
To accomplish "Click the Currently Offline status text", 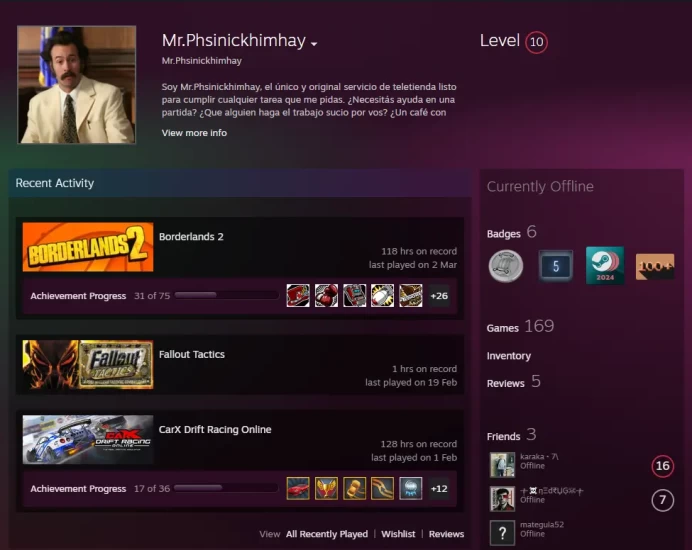I will [x=540, y=186].
